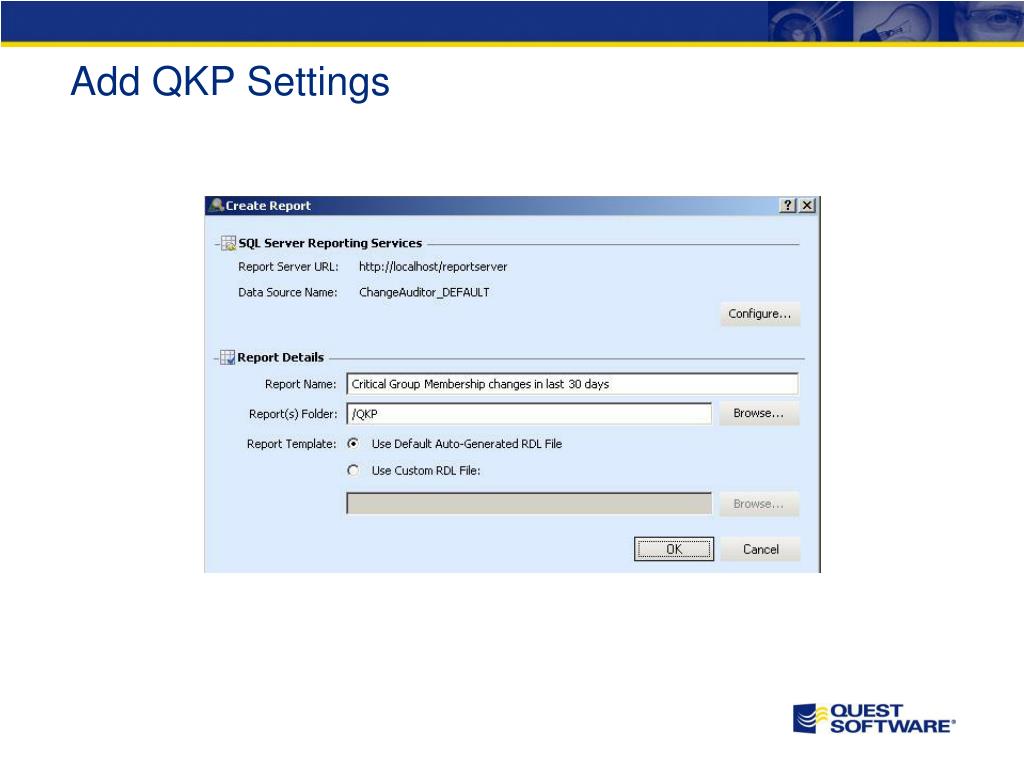The image size is (1024, 768).
Task: Click the SQL Server Reporting Services heading
Action: pyautogui.click(x=330, y=243)
